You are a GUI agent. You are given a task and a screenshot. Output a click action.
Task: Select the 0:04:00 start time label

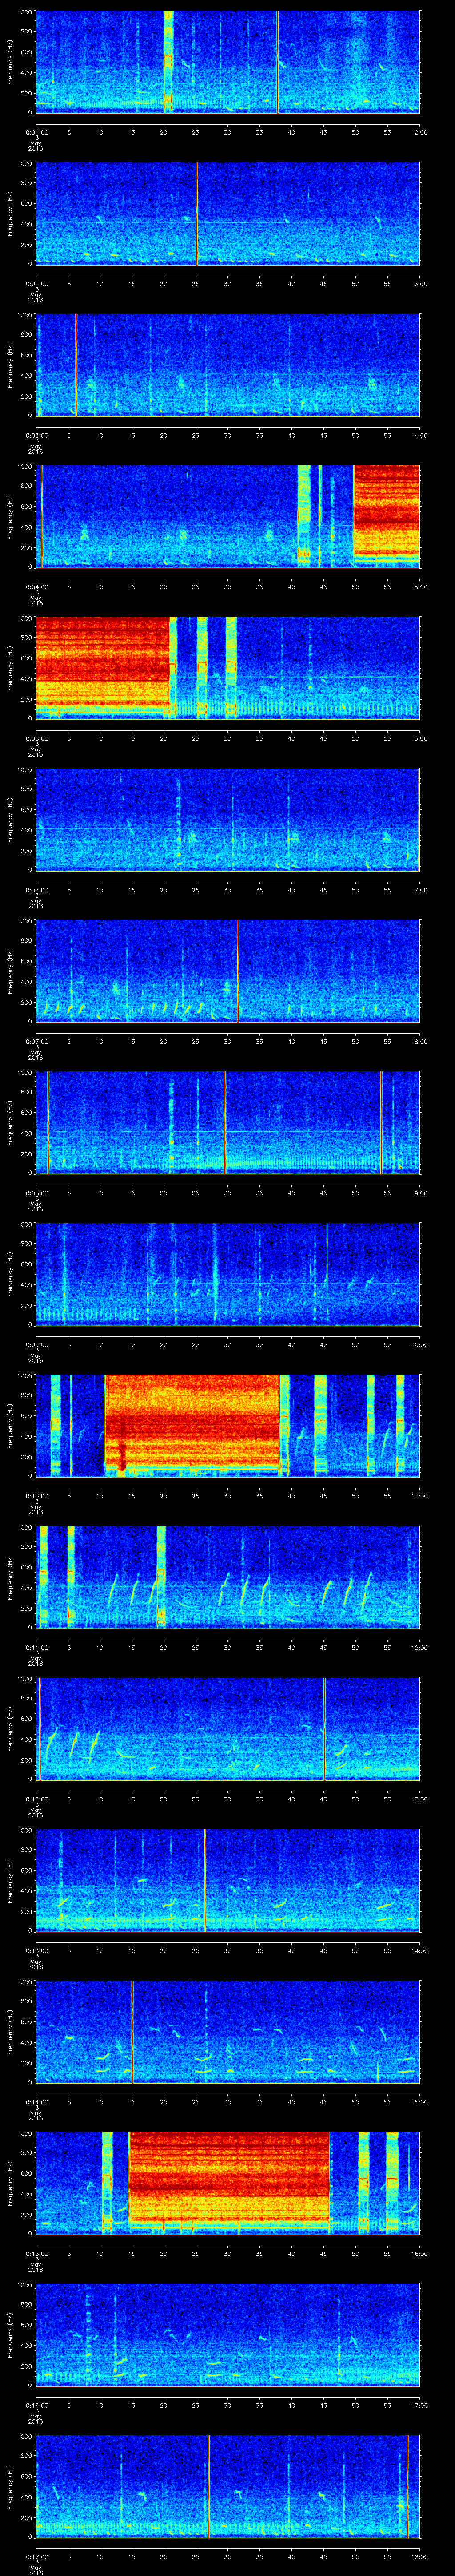tap(36, 587)
